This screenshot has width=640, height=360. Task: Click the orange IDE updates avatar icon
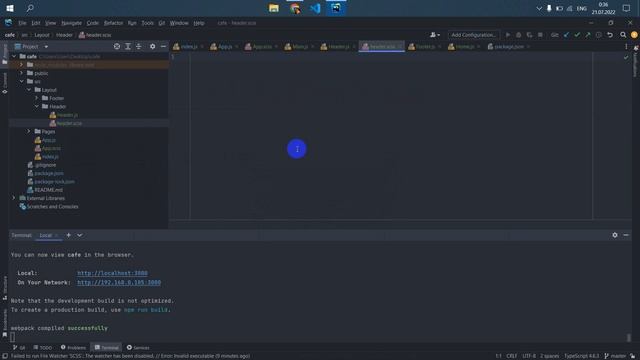click(x=634, y=35)
